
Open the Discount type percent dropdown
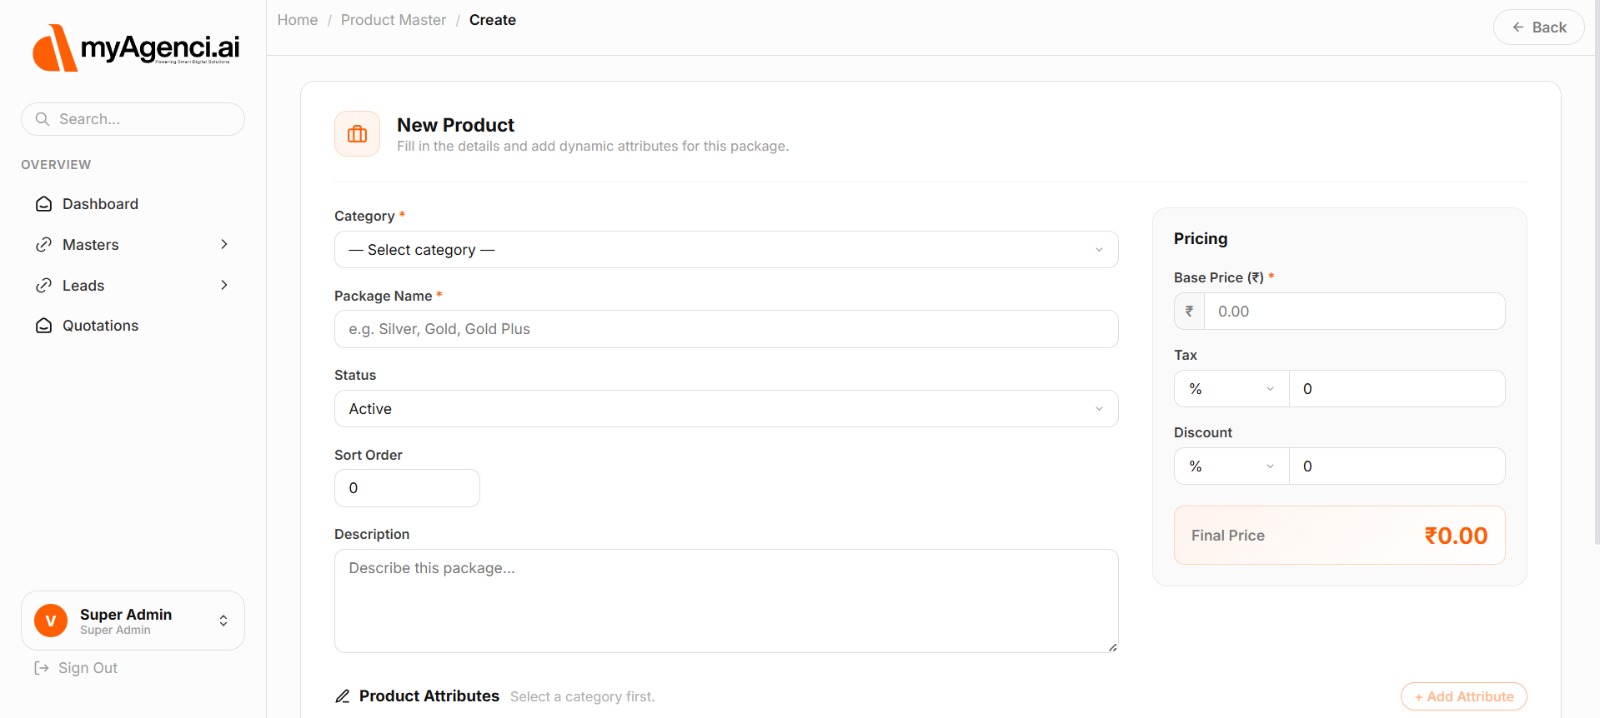click(1231, 466)
